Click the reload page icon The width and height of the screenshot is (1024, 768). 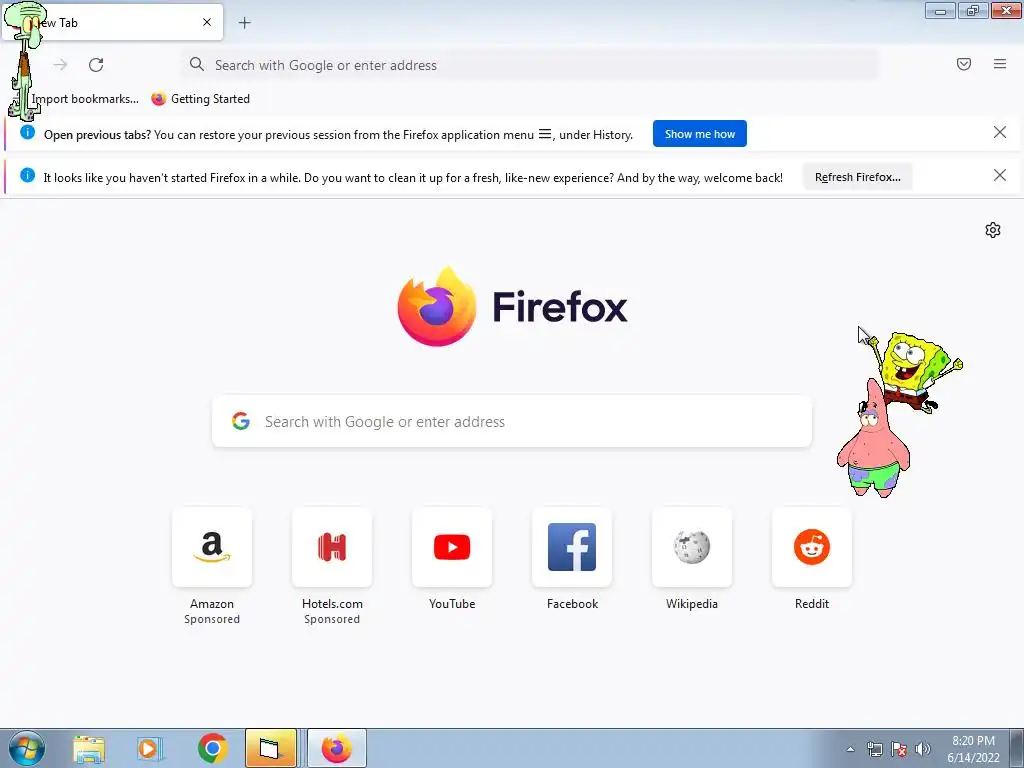pyautogui.click(x=96, y=65)
